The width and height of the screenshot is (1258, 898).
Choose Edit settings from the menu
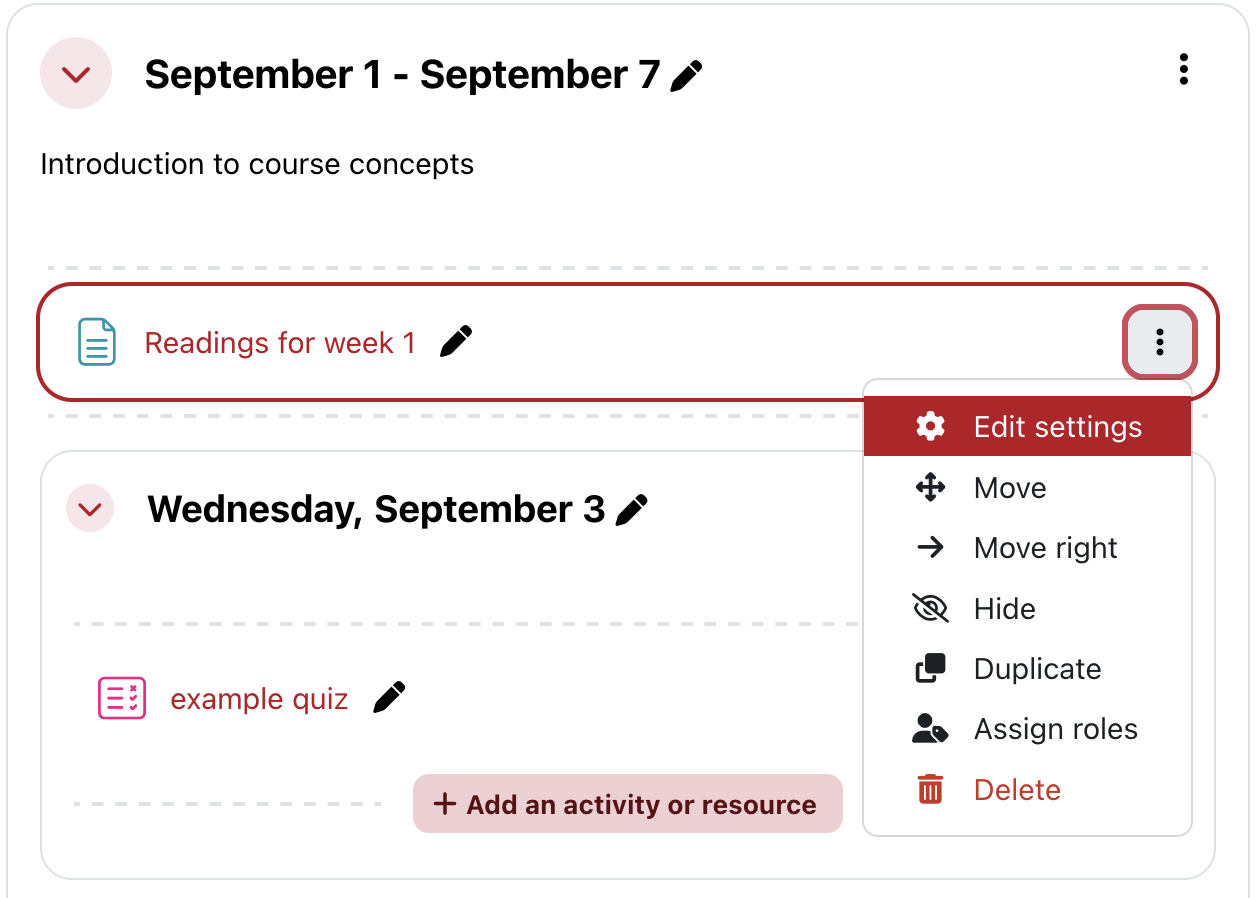(x=1057, y=427)
